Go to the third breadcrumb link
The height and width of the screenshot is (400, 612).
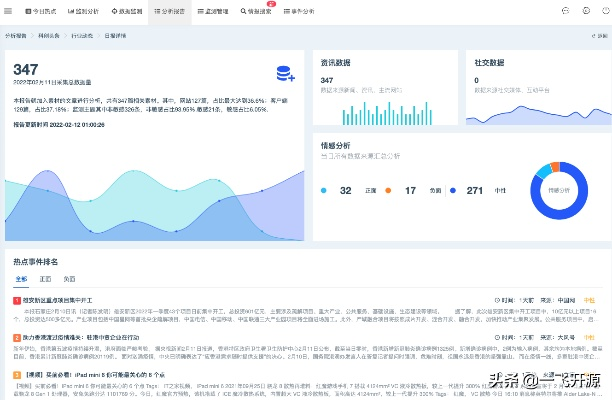[x=82, y=36]
